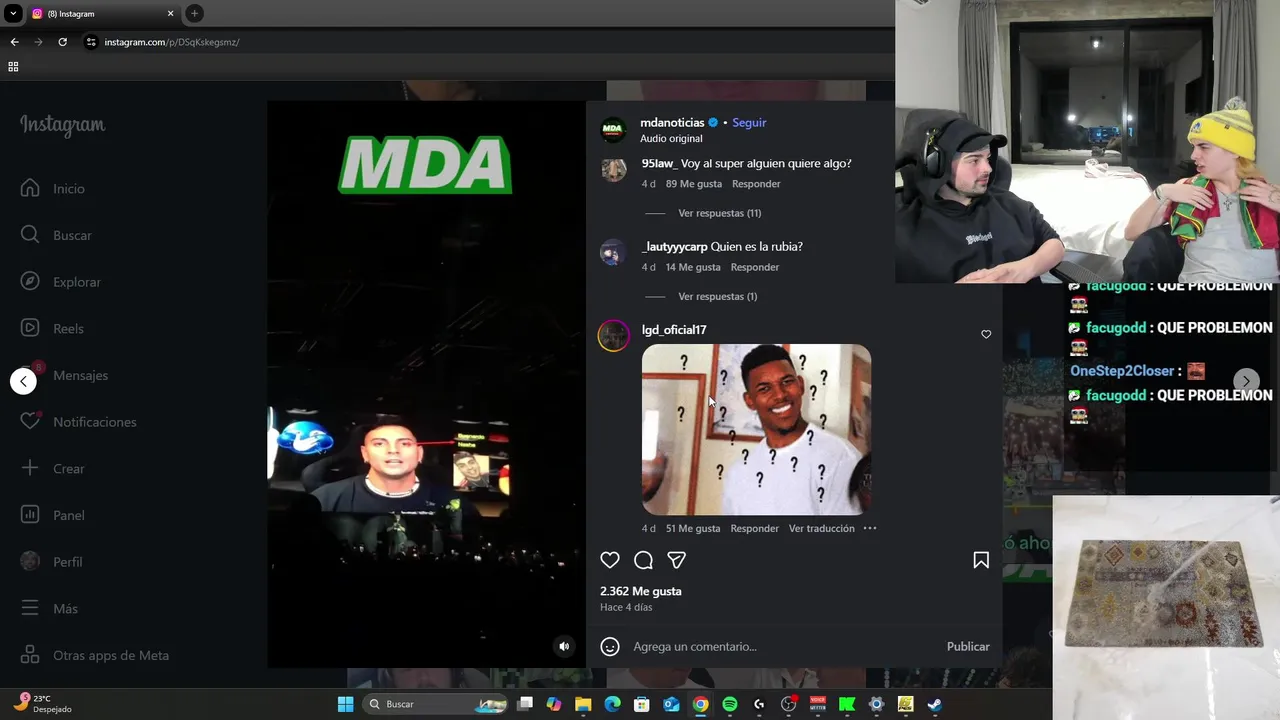Open Panel in the sidebar

tap(52, 515)
